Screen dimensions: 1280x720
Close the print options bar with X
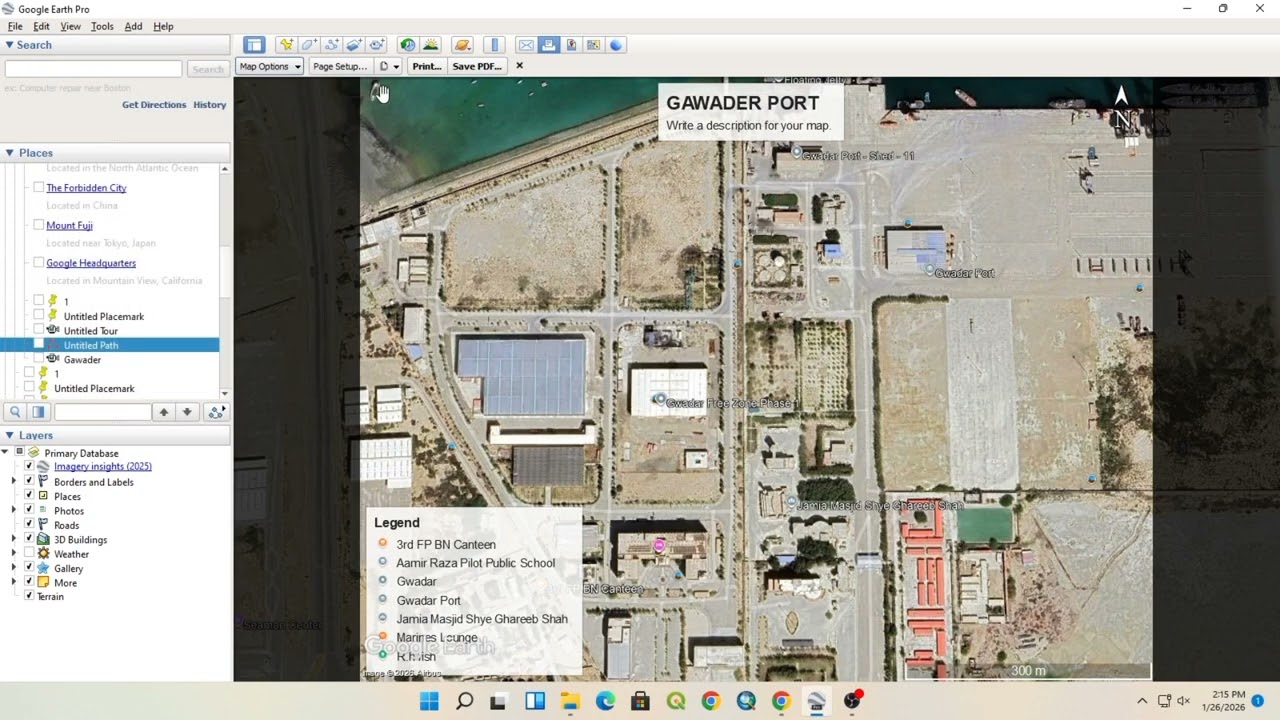[519, 66]
